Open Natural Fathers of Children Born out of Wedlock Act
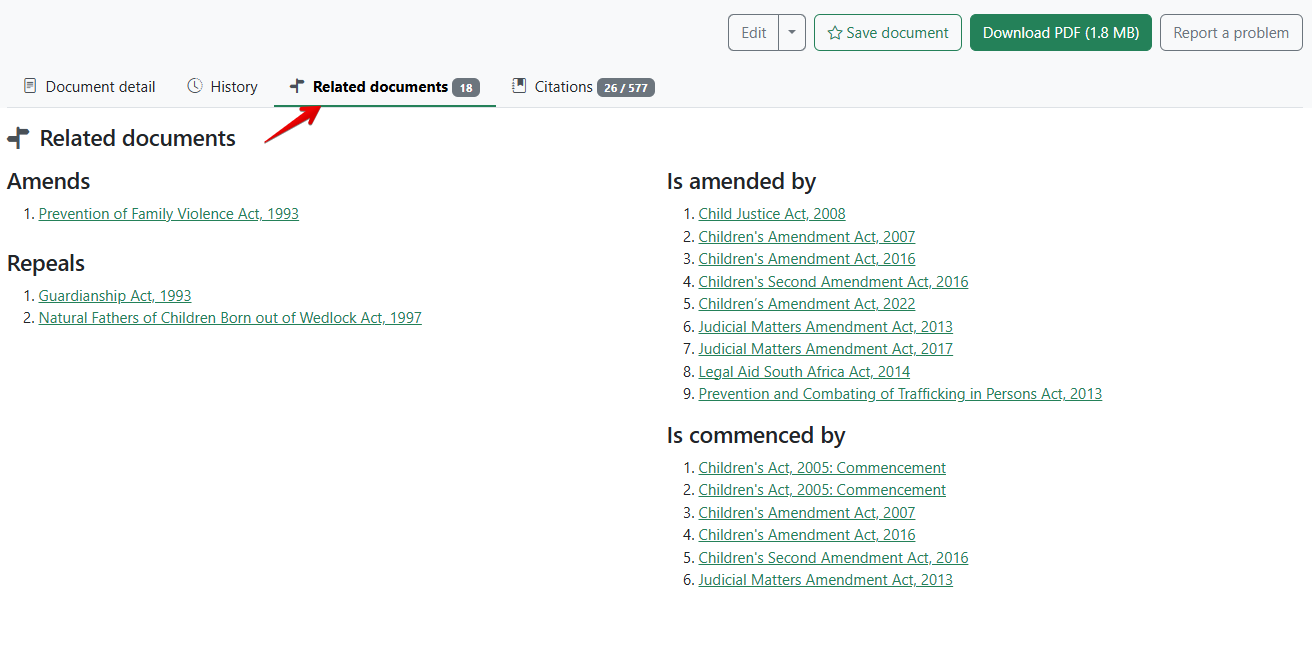This screenshot has height=647, width=1312. (230, 318)
